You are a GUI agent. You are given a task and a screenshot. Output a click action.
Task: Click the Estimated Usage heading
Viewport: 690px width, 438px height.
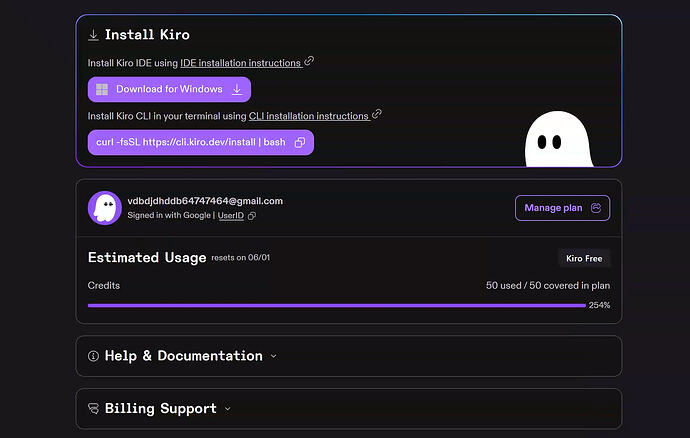coord(147,258)
